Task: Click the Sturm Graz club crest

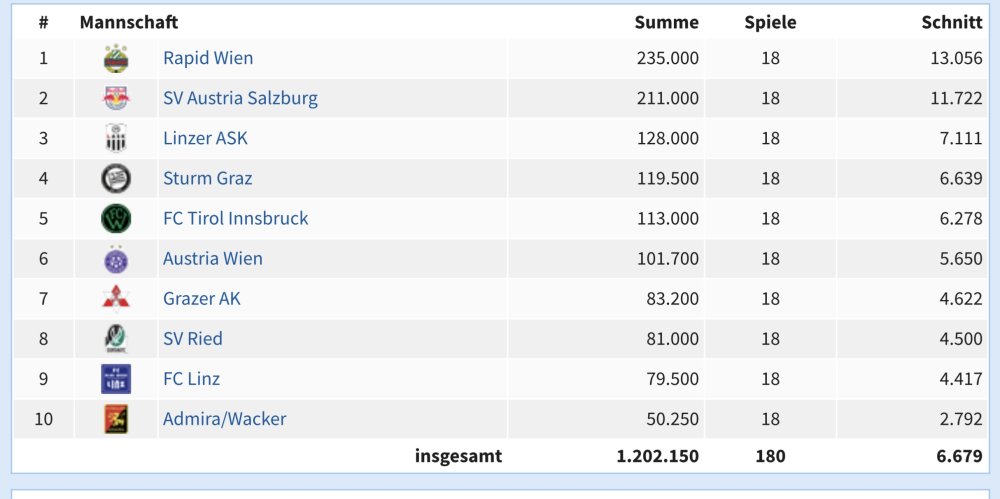Action: (x=116, y=179)
